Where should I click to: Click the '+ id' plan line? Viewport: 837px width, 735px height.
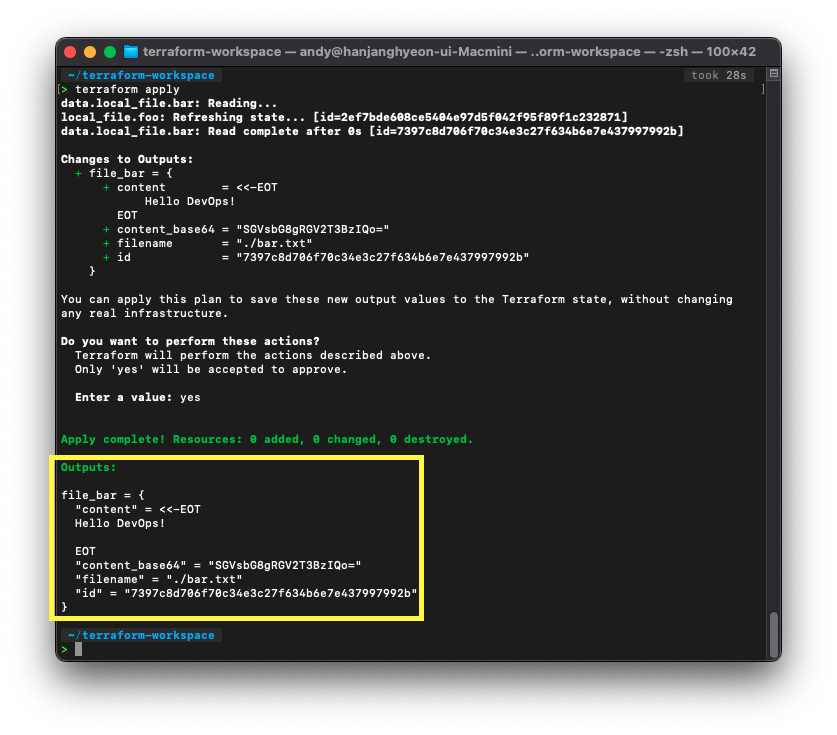(316, 257)
